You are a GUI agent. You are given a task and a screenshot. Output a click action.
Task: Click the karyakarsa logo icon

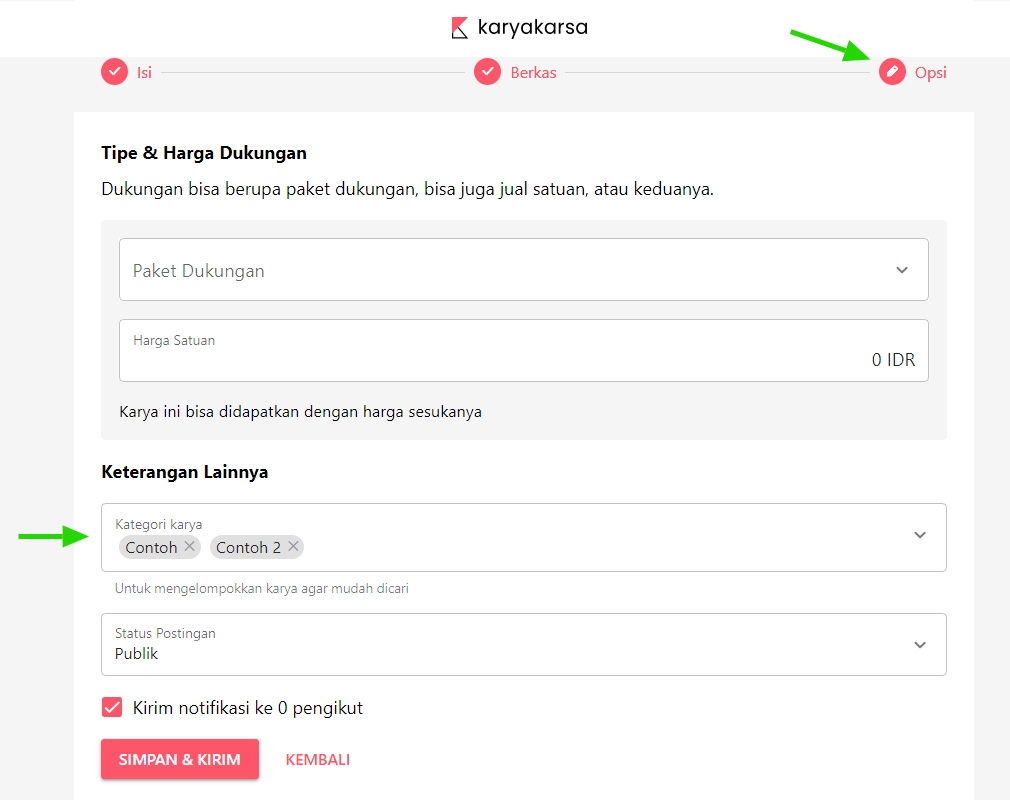tap(460, 28)
